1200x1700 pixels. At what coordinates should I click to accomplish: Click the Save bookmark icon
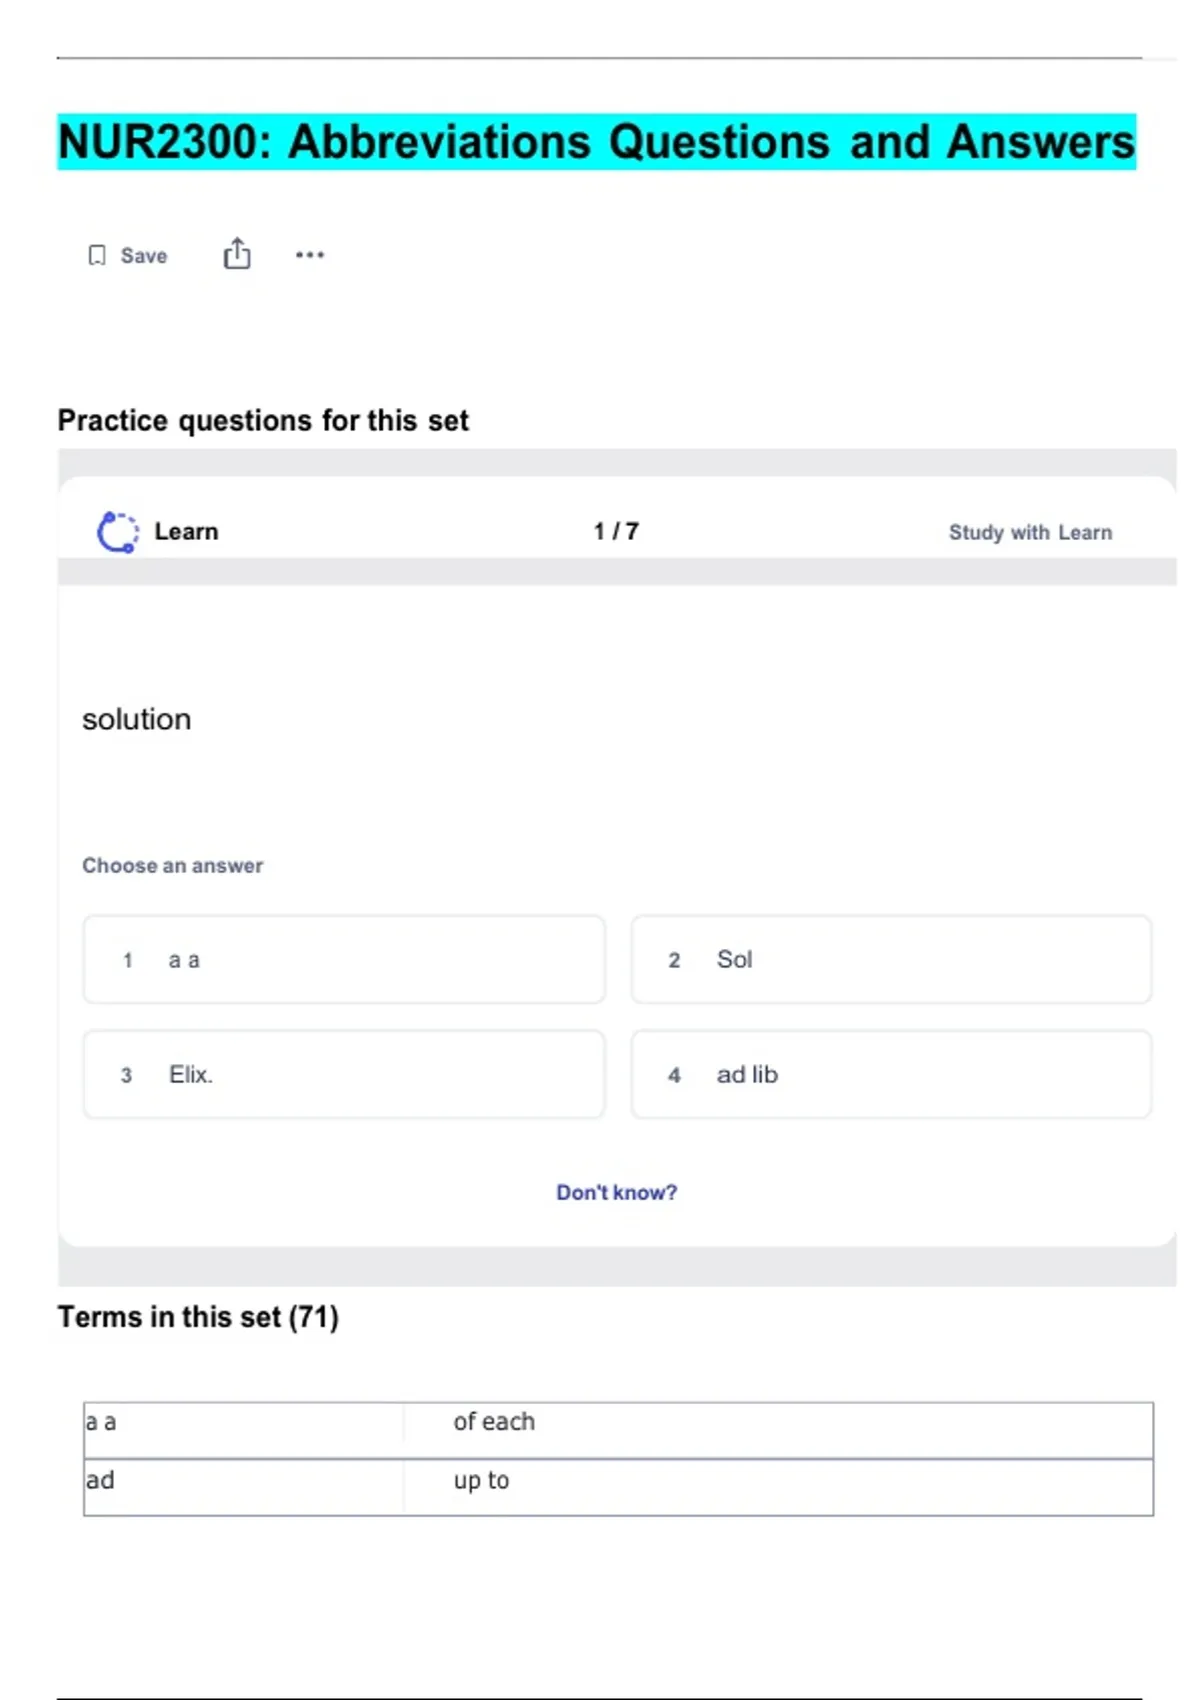97,256
